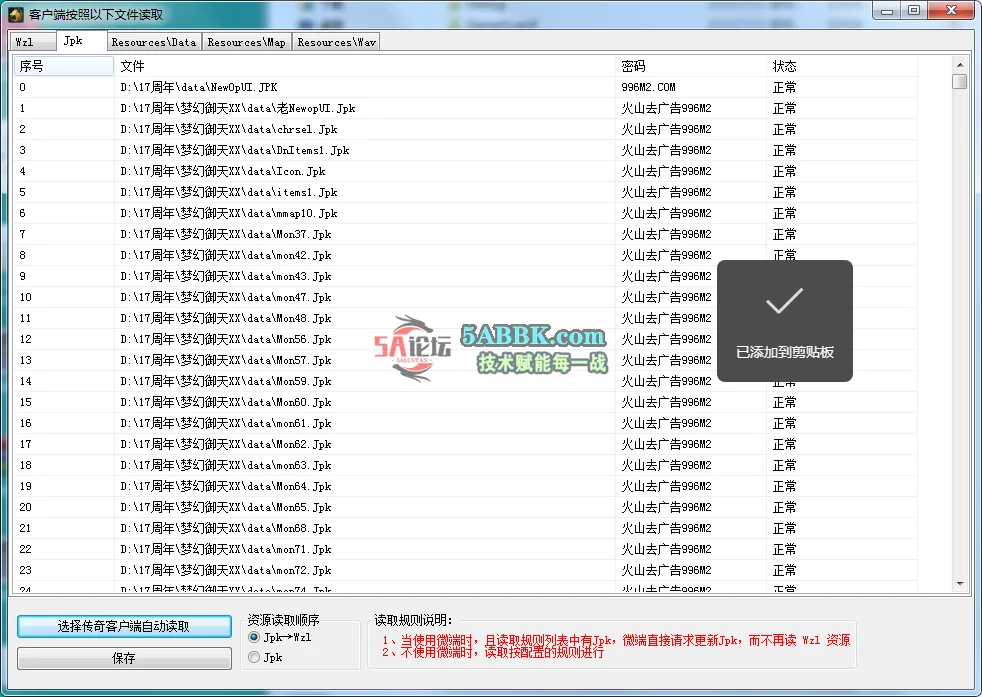This screenshot has width=982, height=697.
Task: Click the scrollbar down arrow
Action: 959,583
